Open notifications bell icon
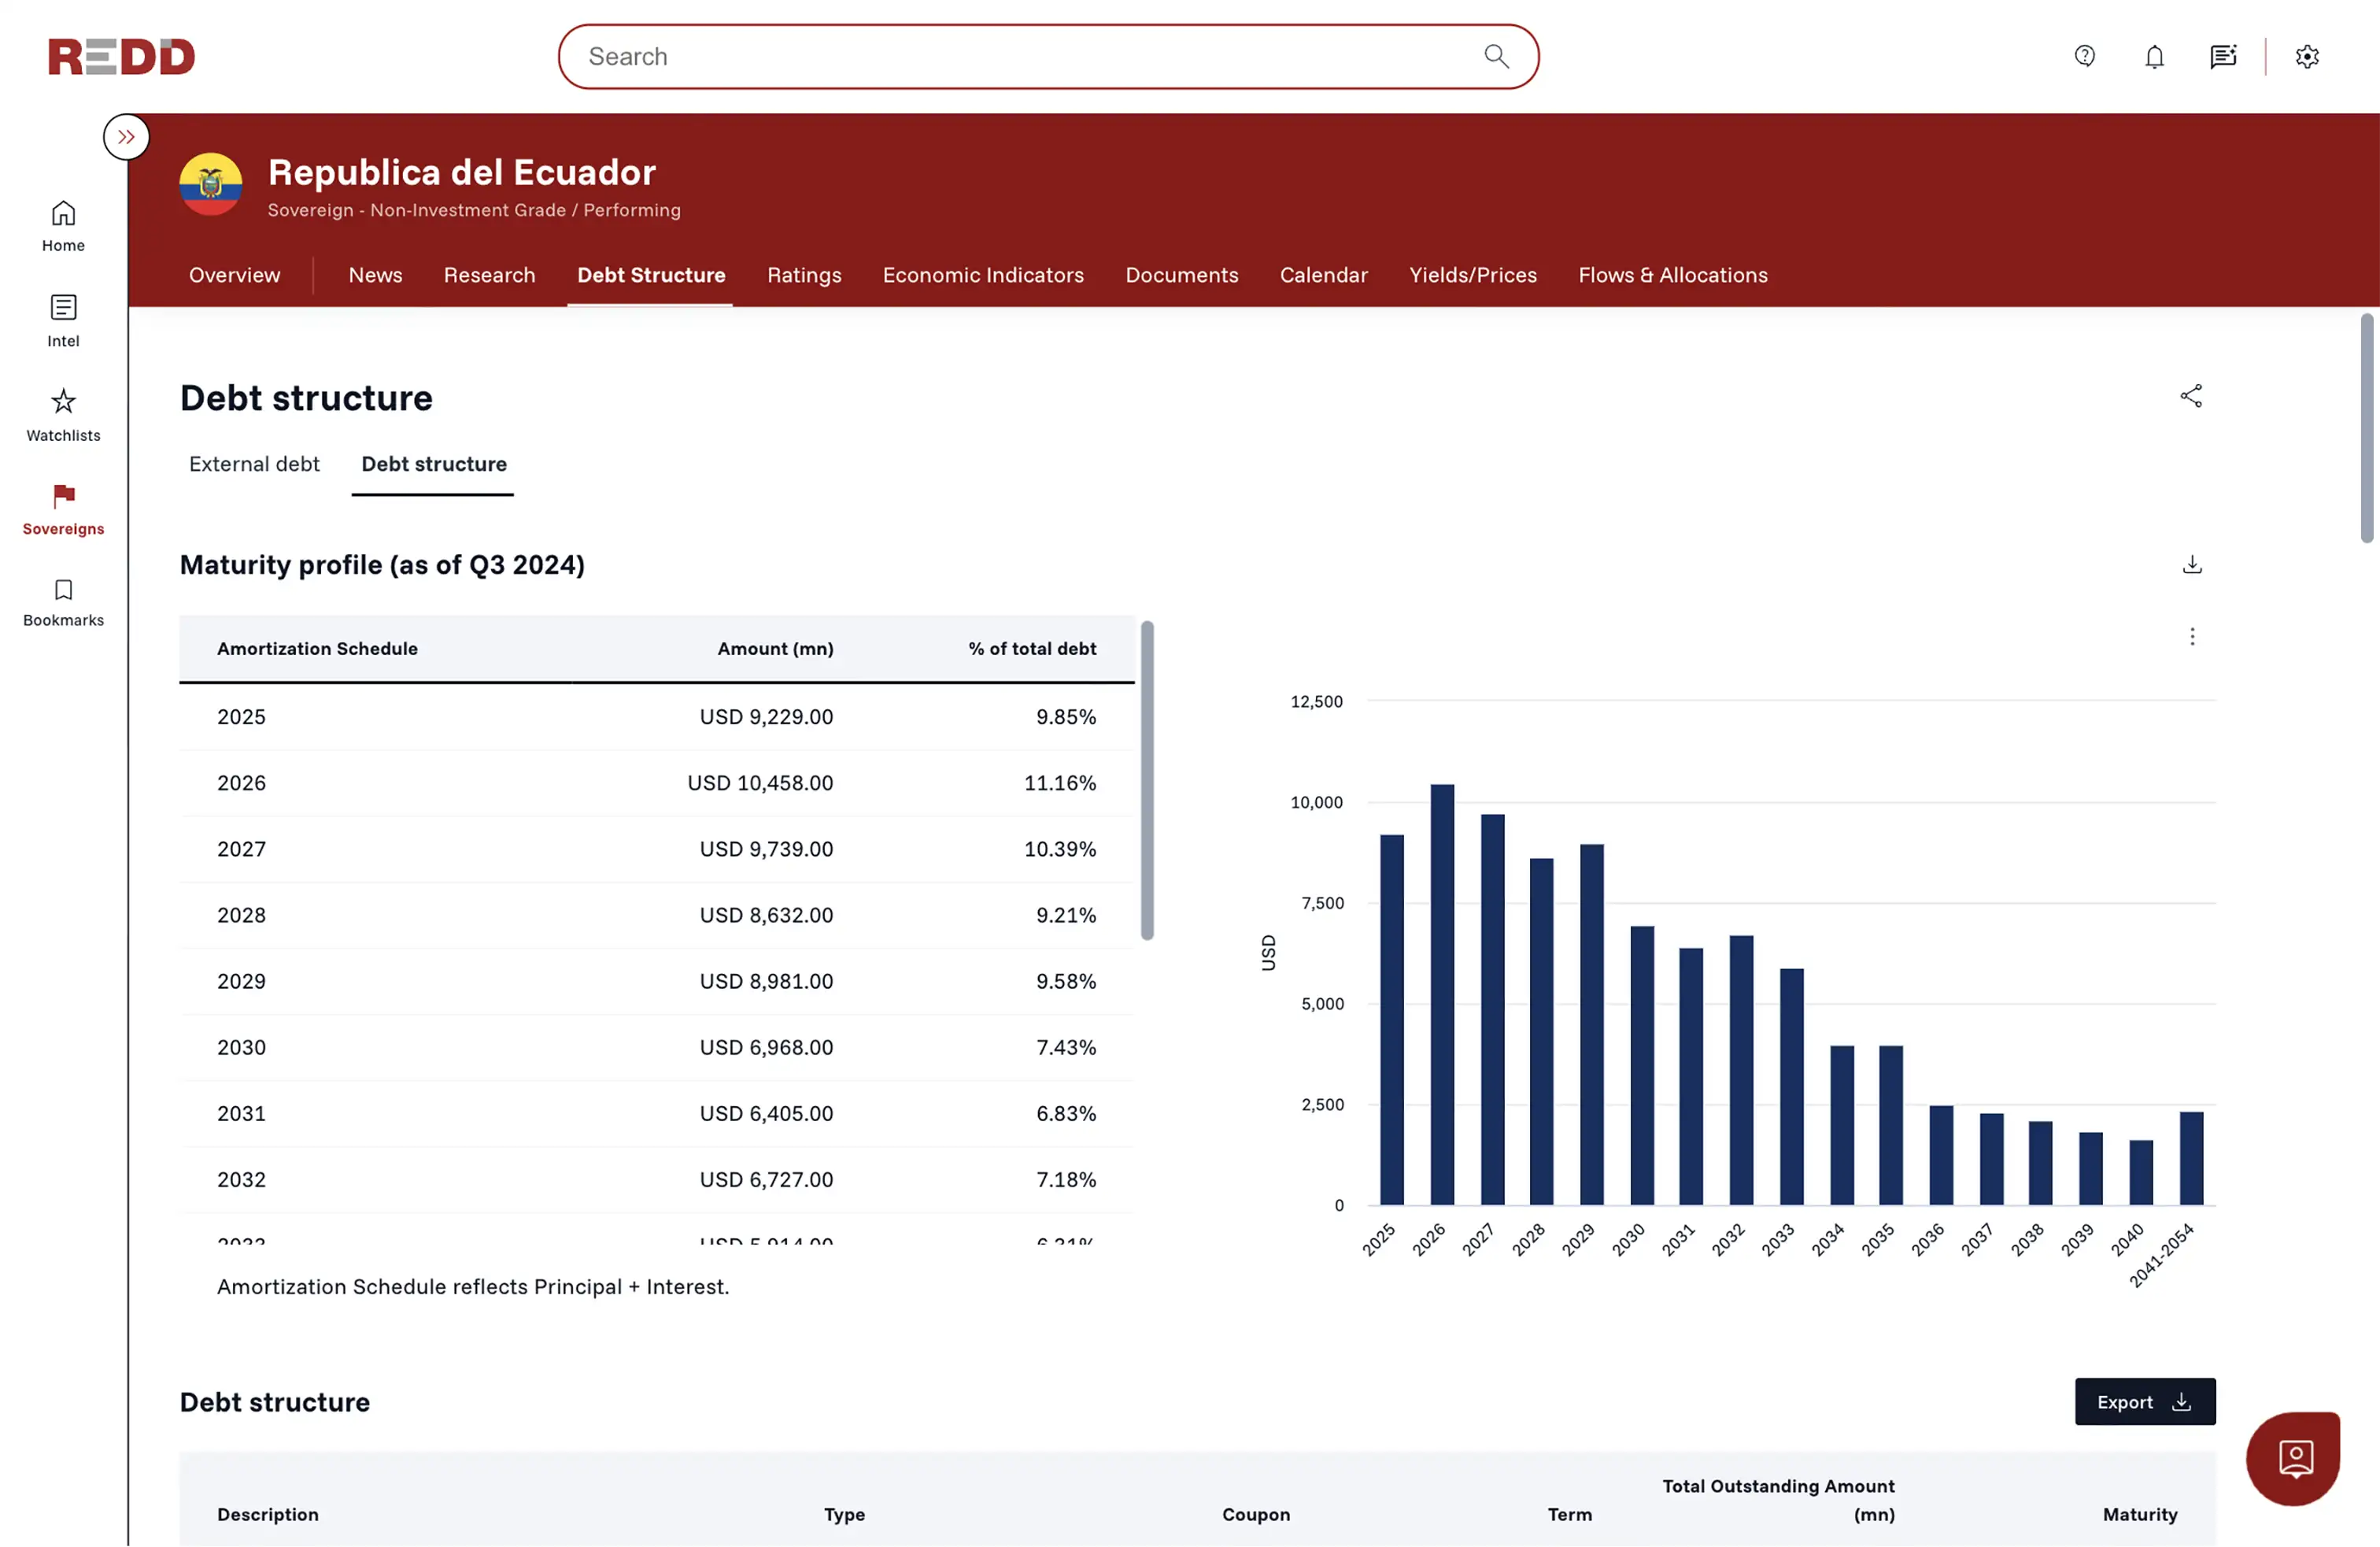Viewport: 2380px width, 1547px height. [2154, 56]
